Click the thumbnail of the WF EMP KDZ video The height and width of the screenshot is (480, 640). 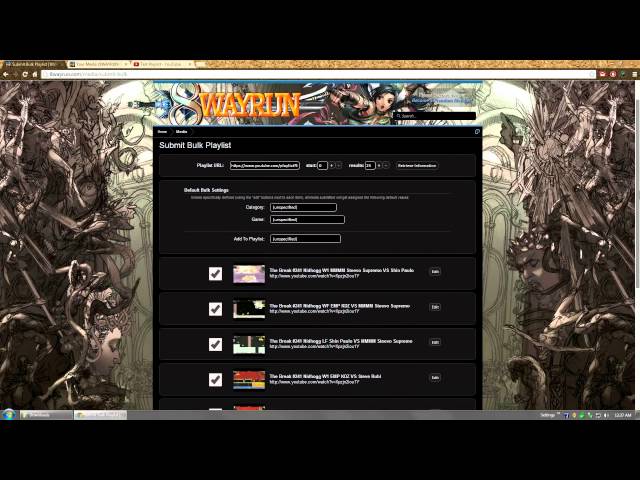click(x=249, y=309)
